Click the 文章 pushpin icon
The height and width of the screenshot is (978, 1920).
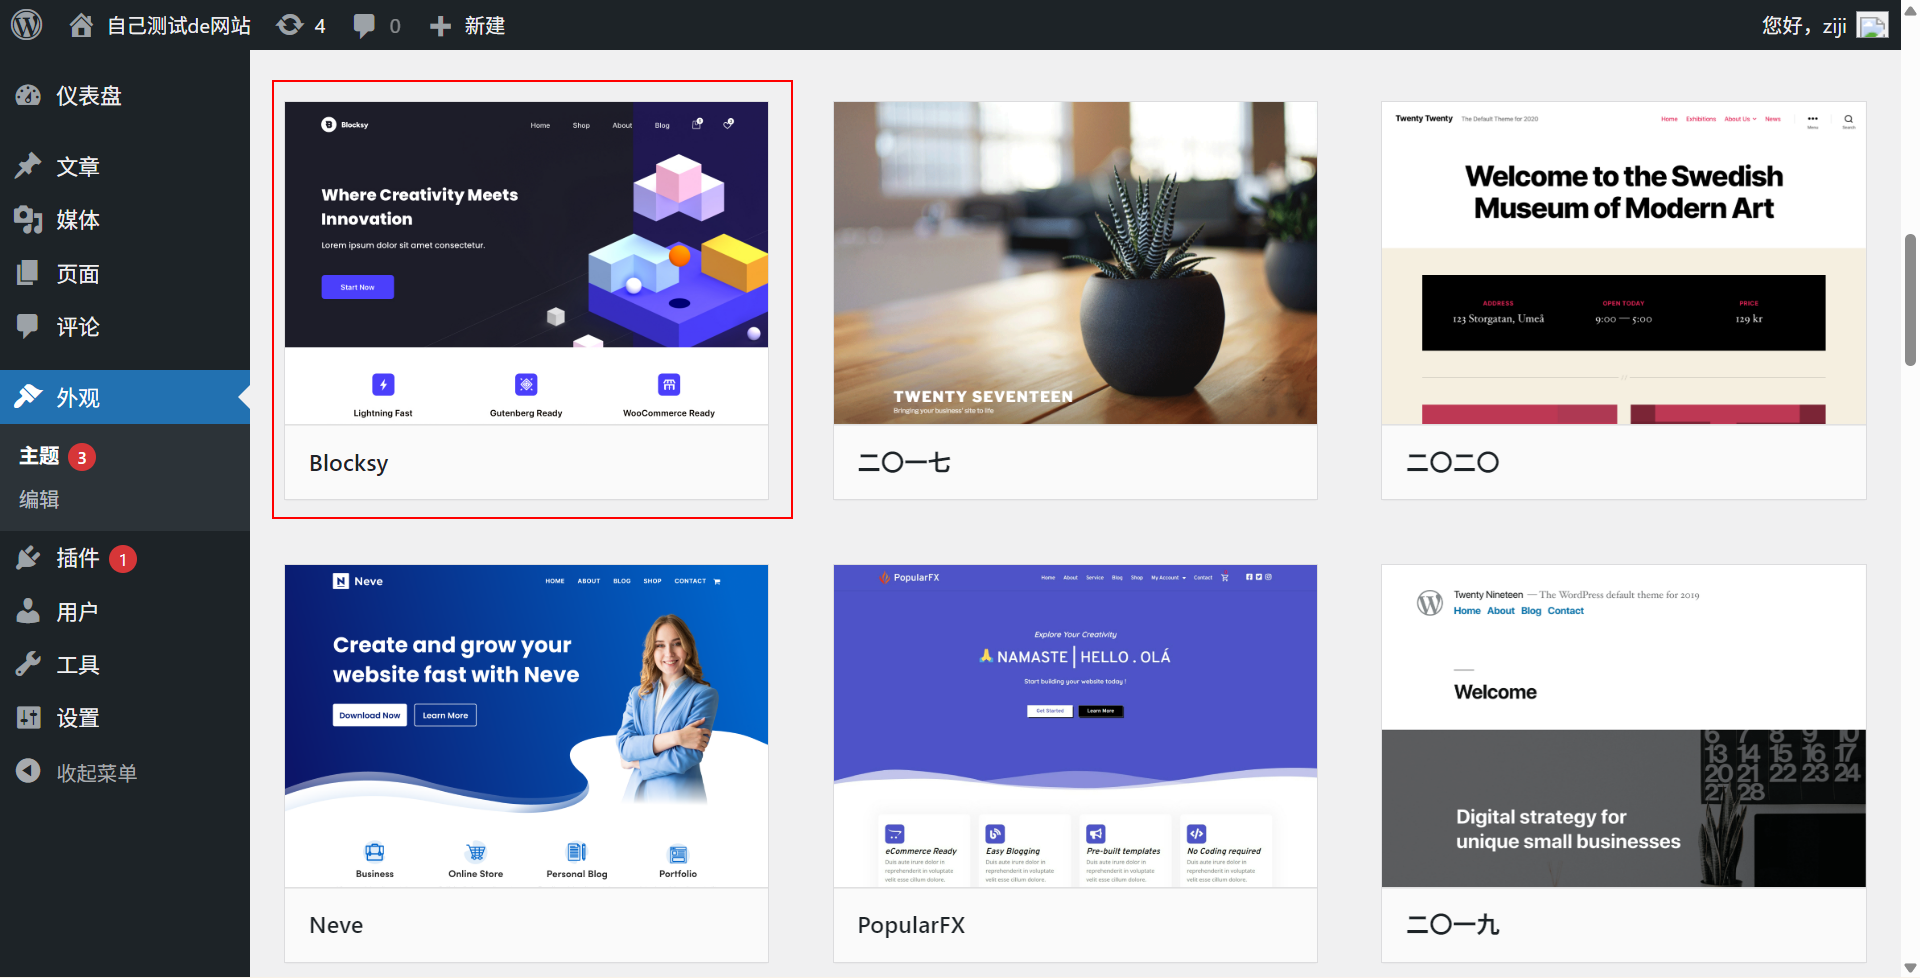click(x=28, y=166)
